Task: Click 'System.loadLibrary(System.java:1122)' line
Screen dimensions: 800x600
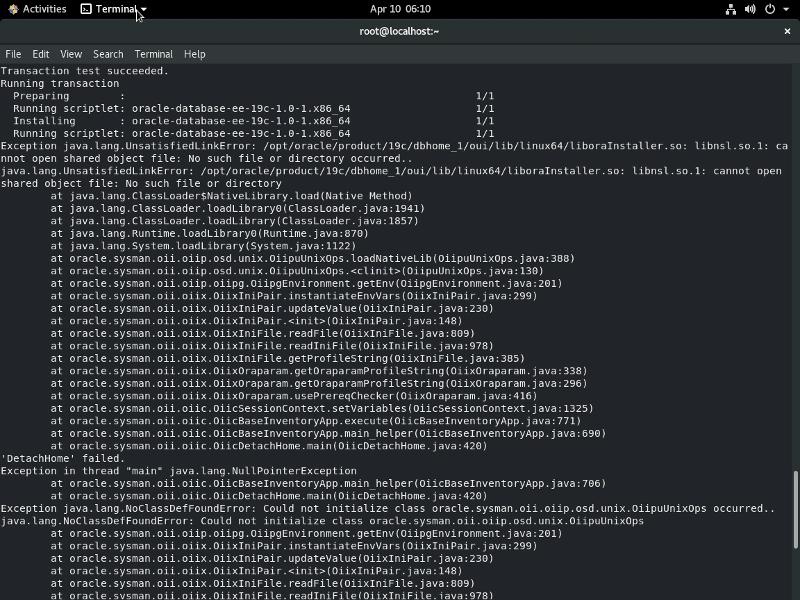Action: tap(203, 246)
